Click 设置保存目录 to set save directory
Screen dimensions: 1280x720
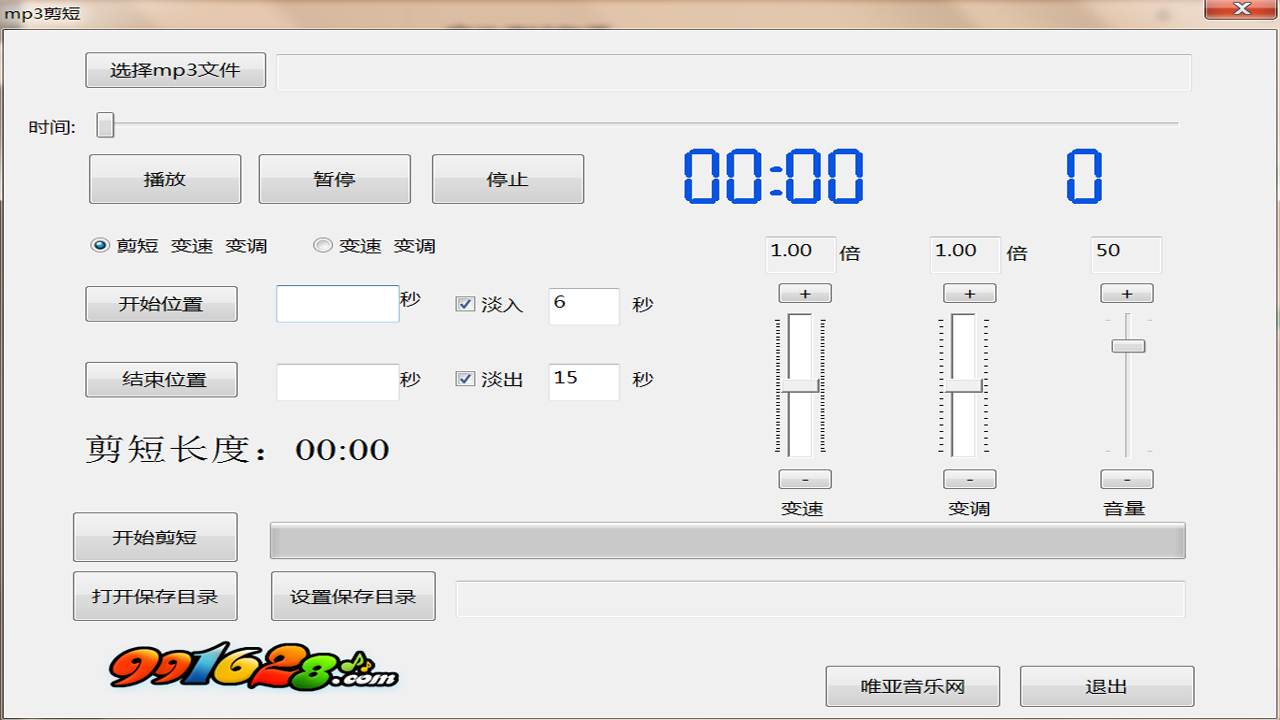(353, 595)
